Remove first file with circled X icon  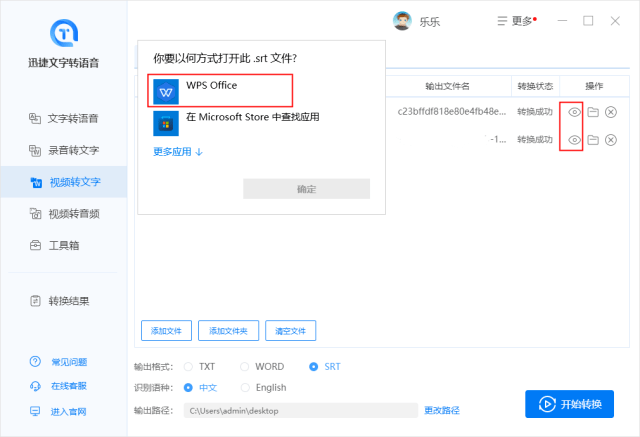(x=611, y=112)
